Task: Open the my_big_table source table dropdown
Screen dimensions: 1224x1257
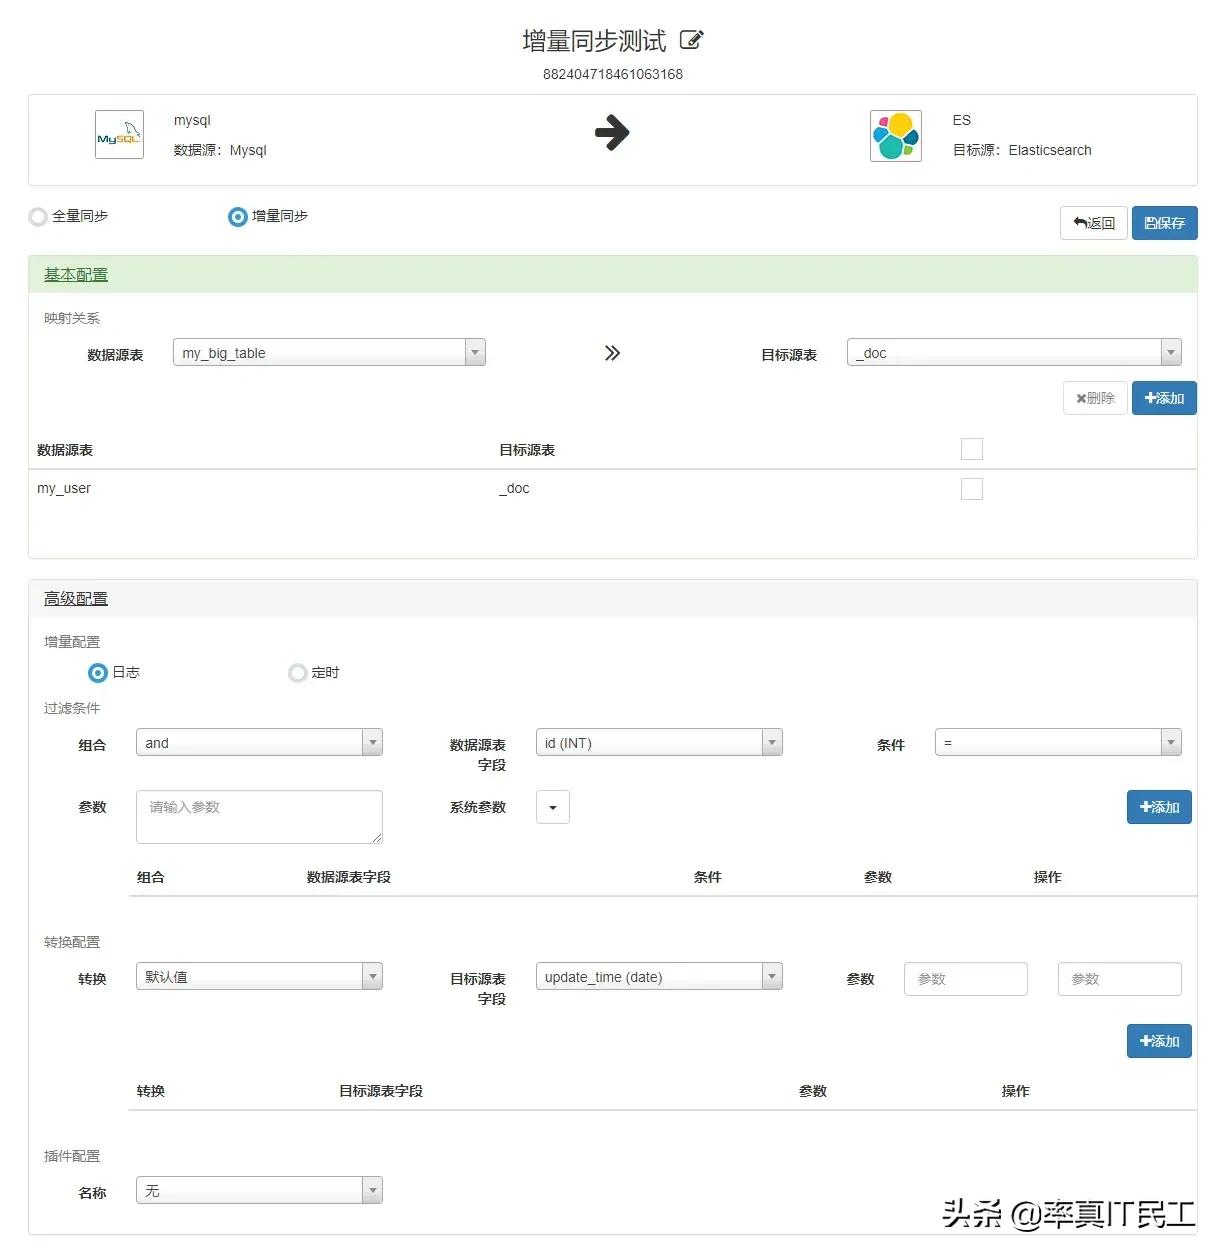Action: click(474, 352)
